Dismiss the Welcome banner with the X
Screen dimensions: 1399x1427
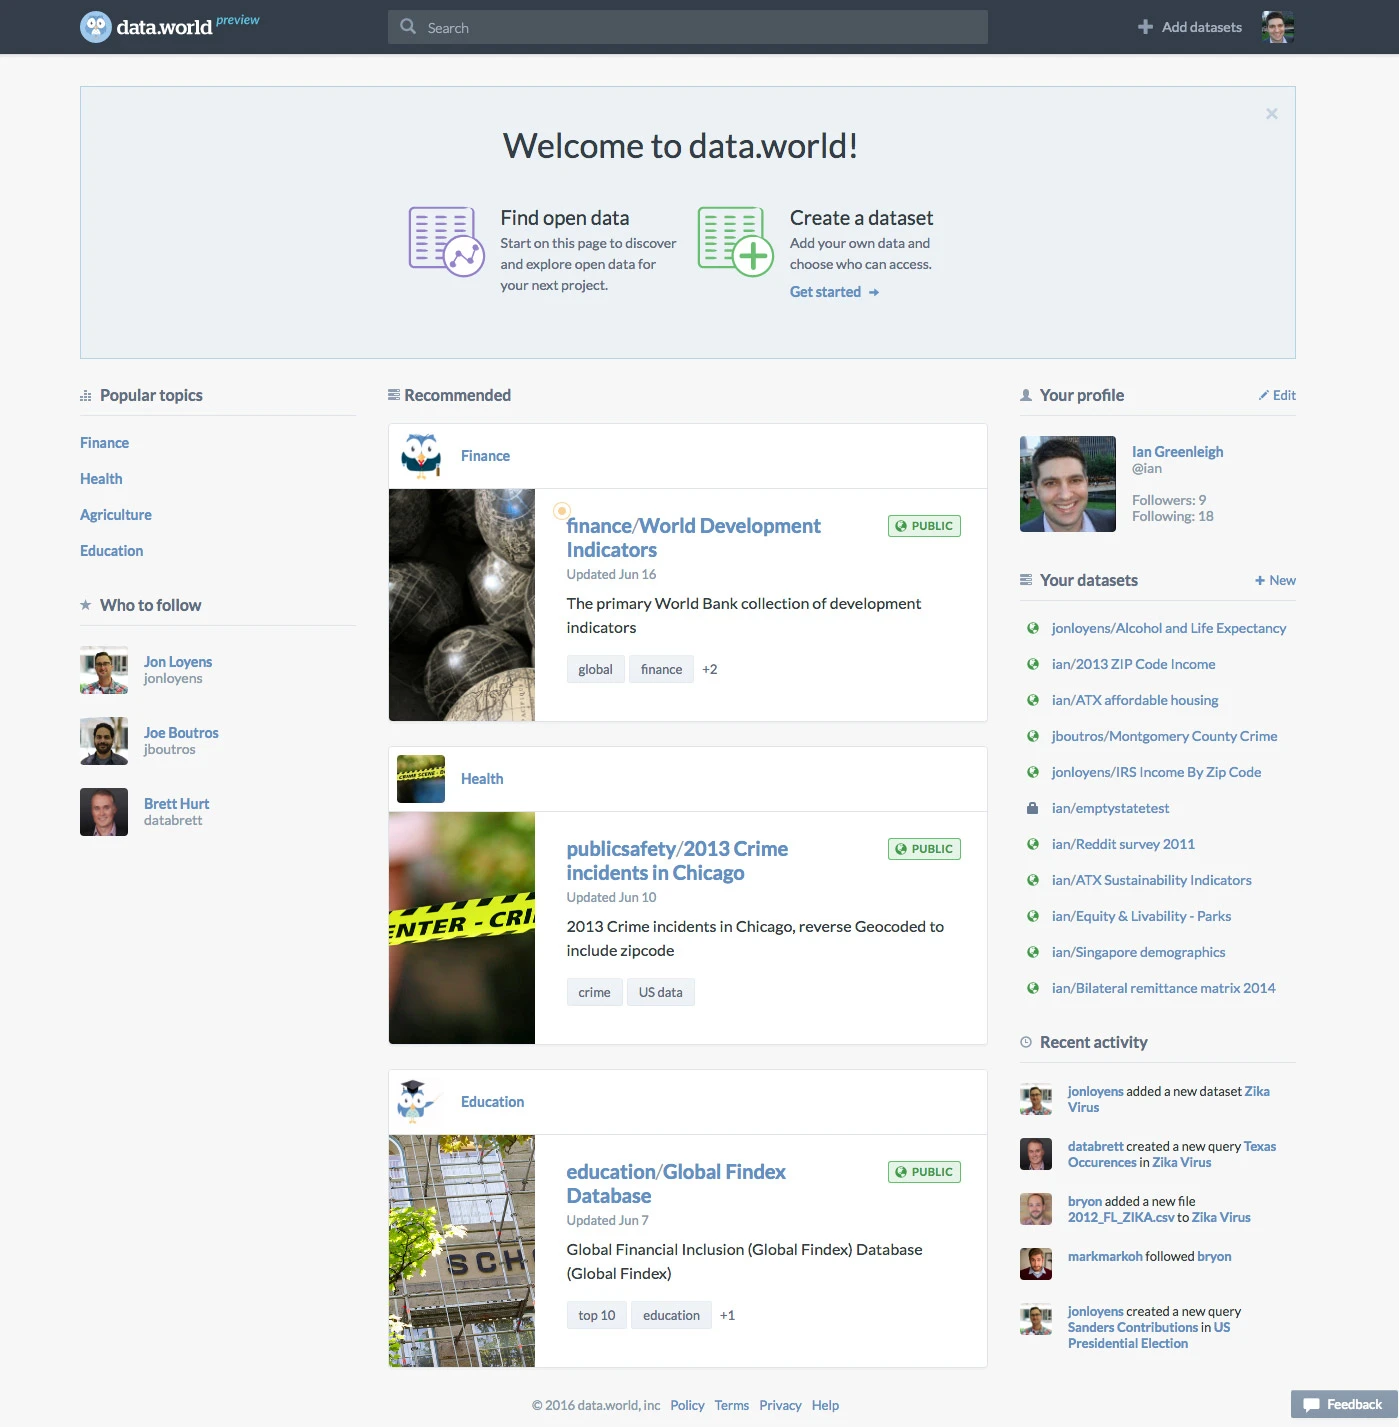[1271, 113]
